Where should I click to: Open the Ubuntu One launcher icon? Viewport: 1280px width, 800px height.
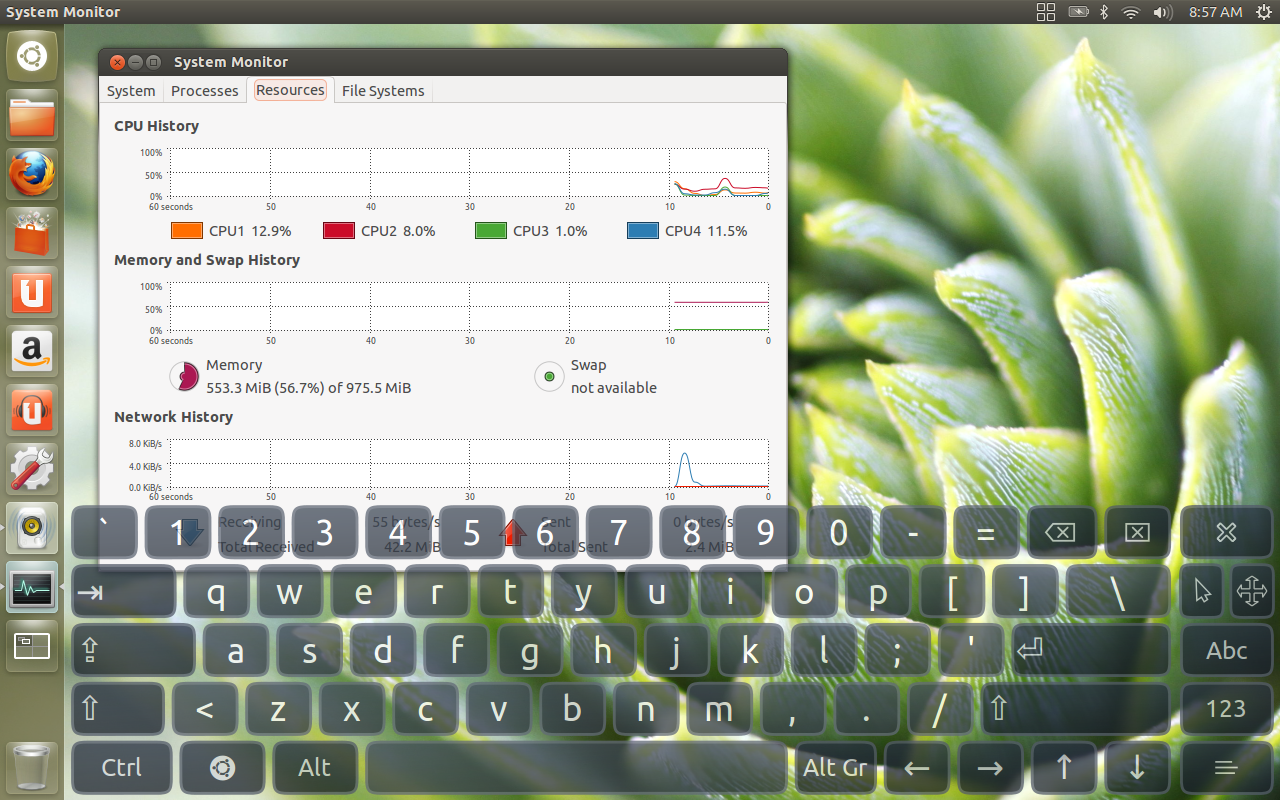32,293
